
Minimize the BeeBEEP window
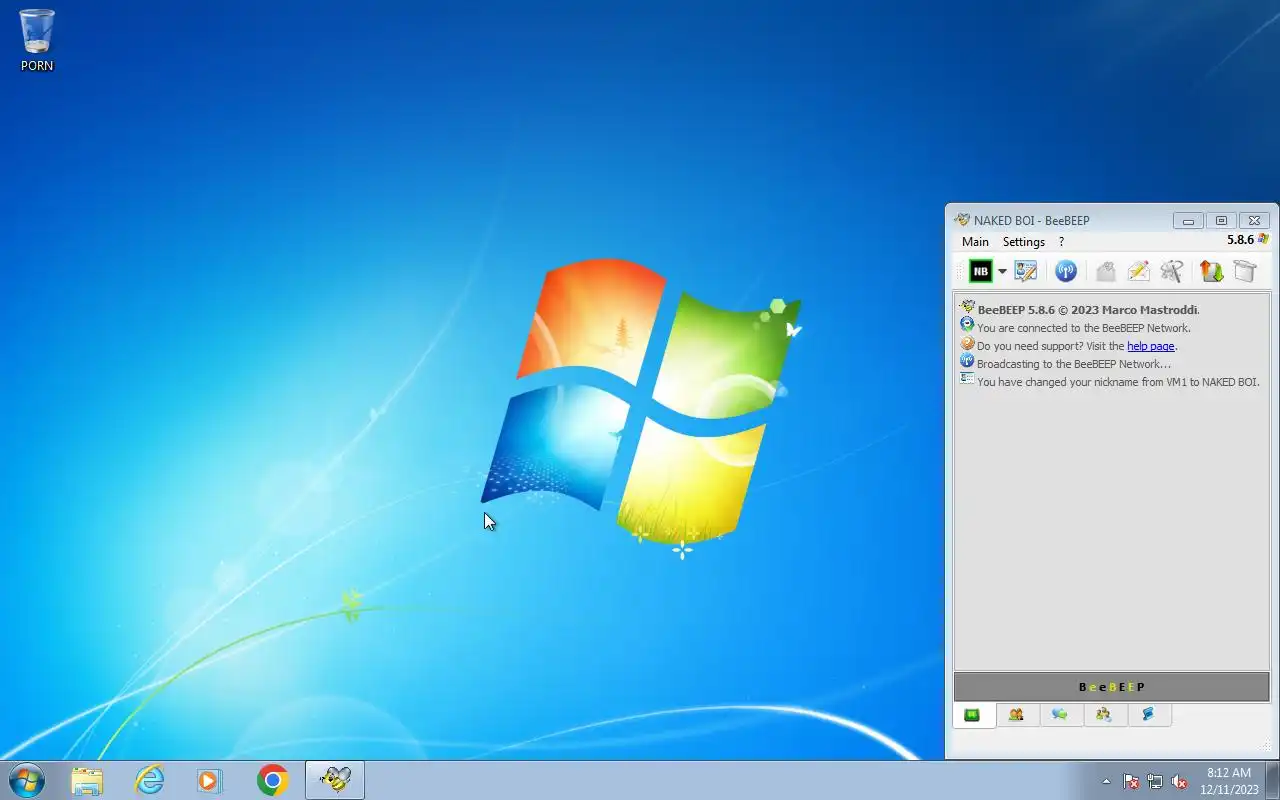click(1188, 220)
